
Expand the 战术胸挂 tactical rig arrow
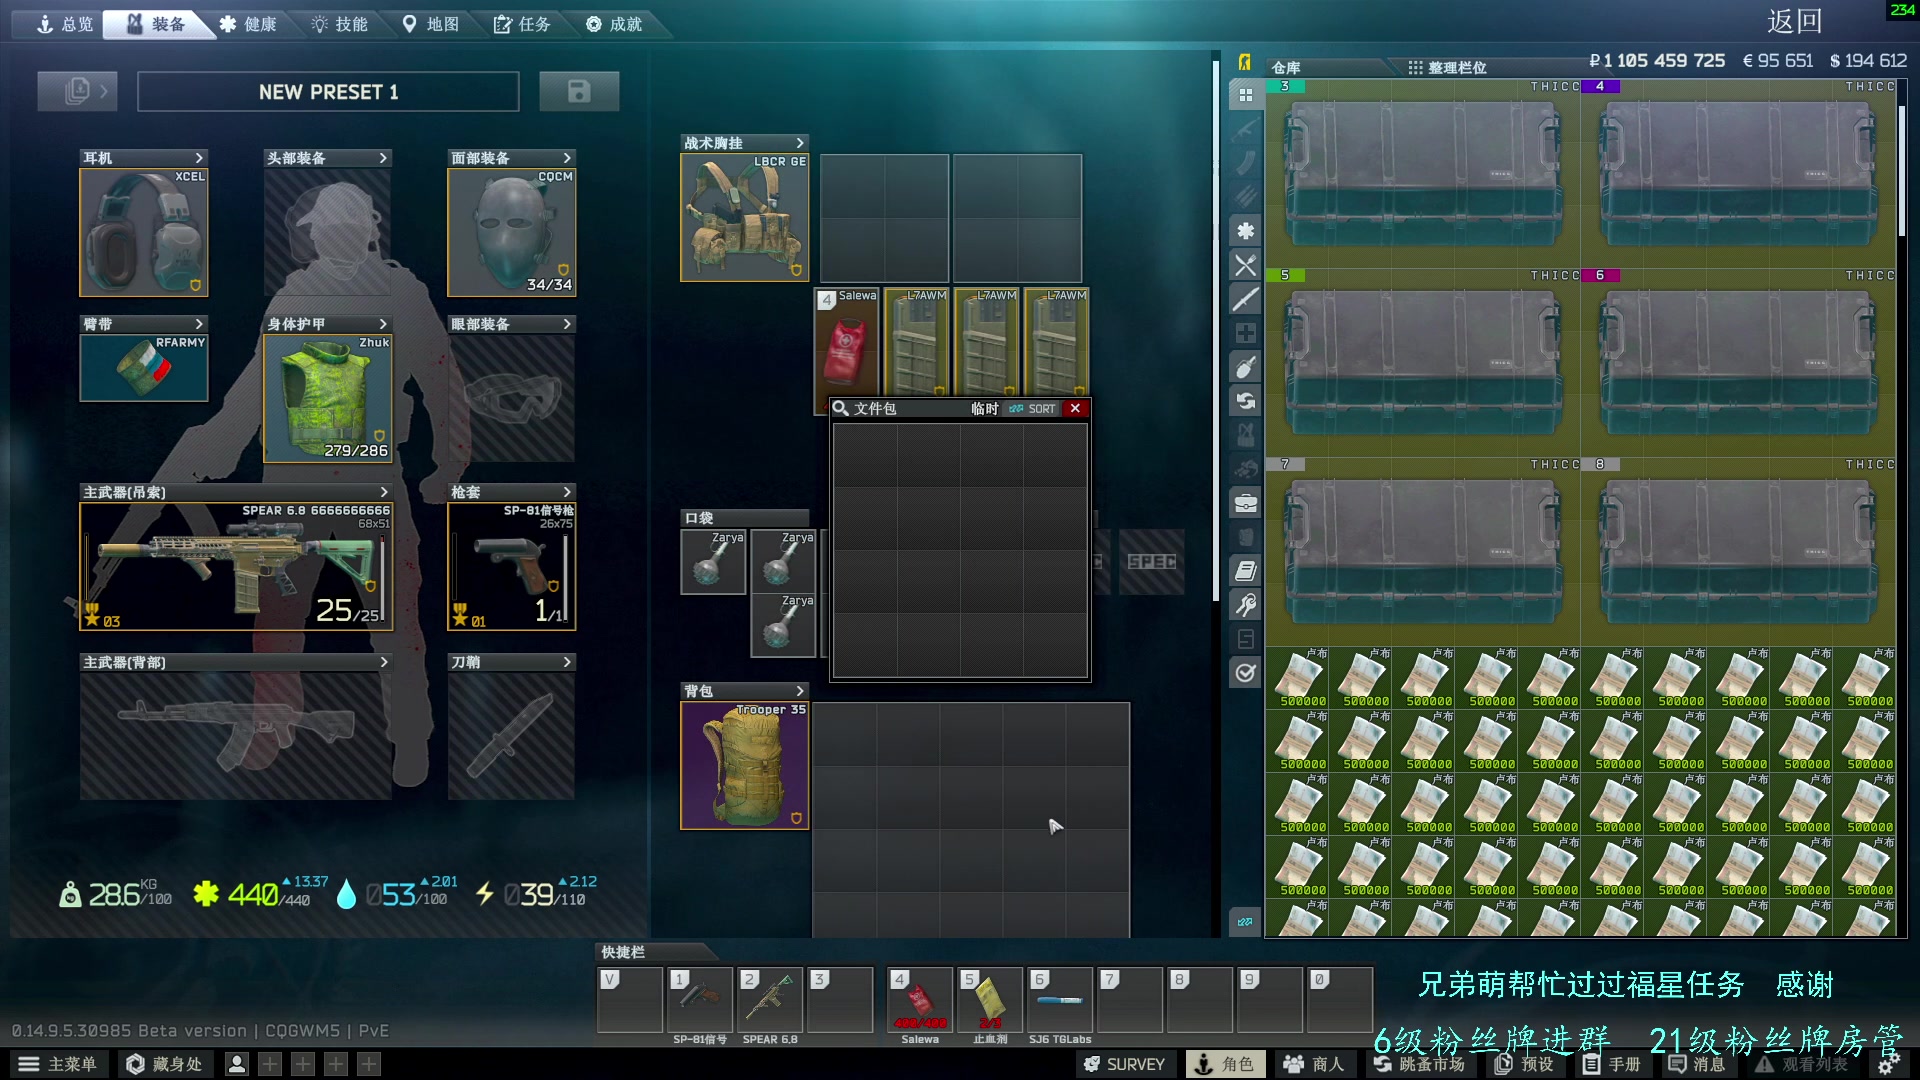[800, 143]
